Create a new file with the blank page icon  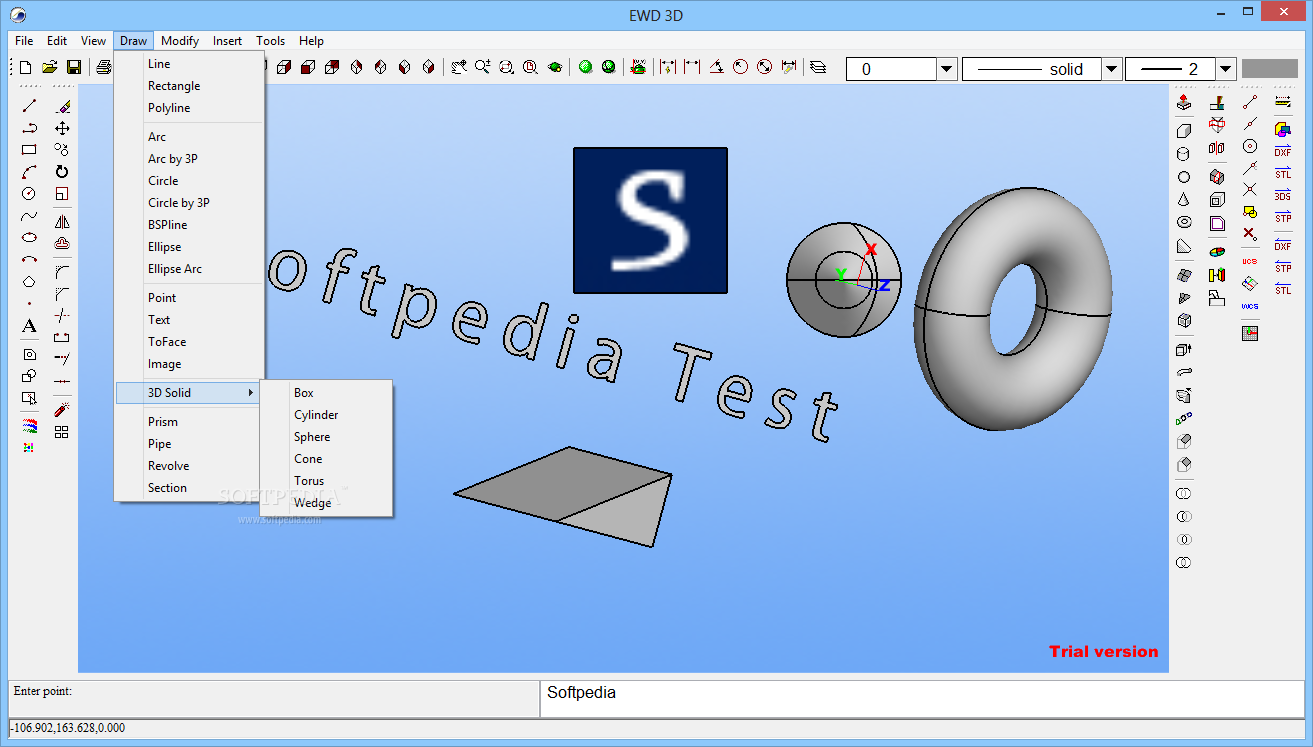click(26, 67)
